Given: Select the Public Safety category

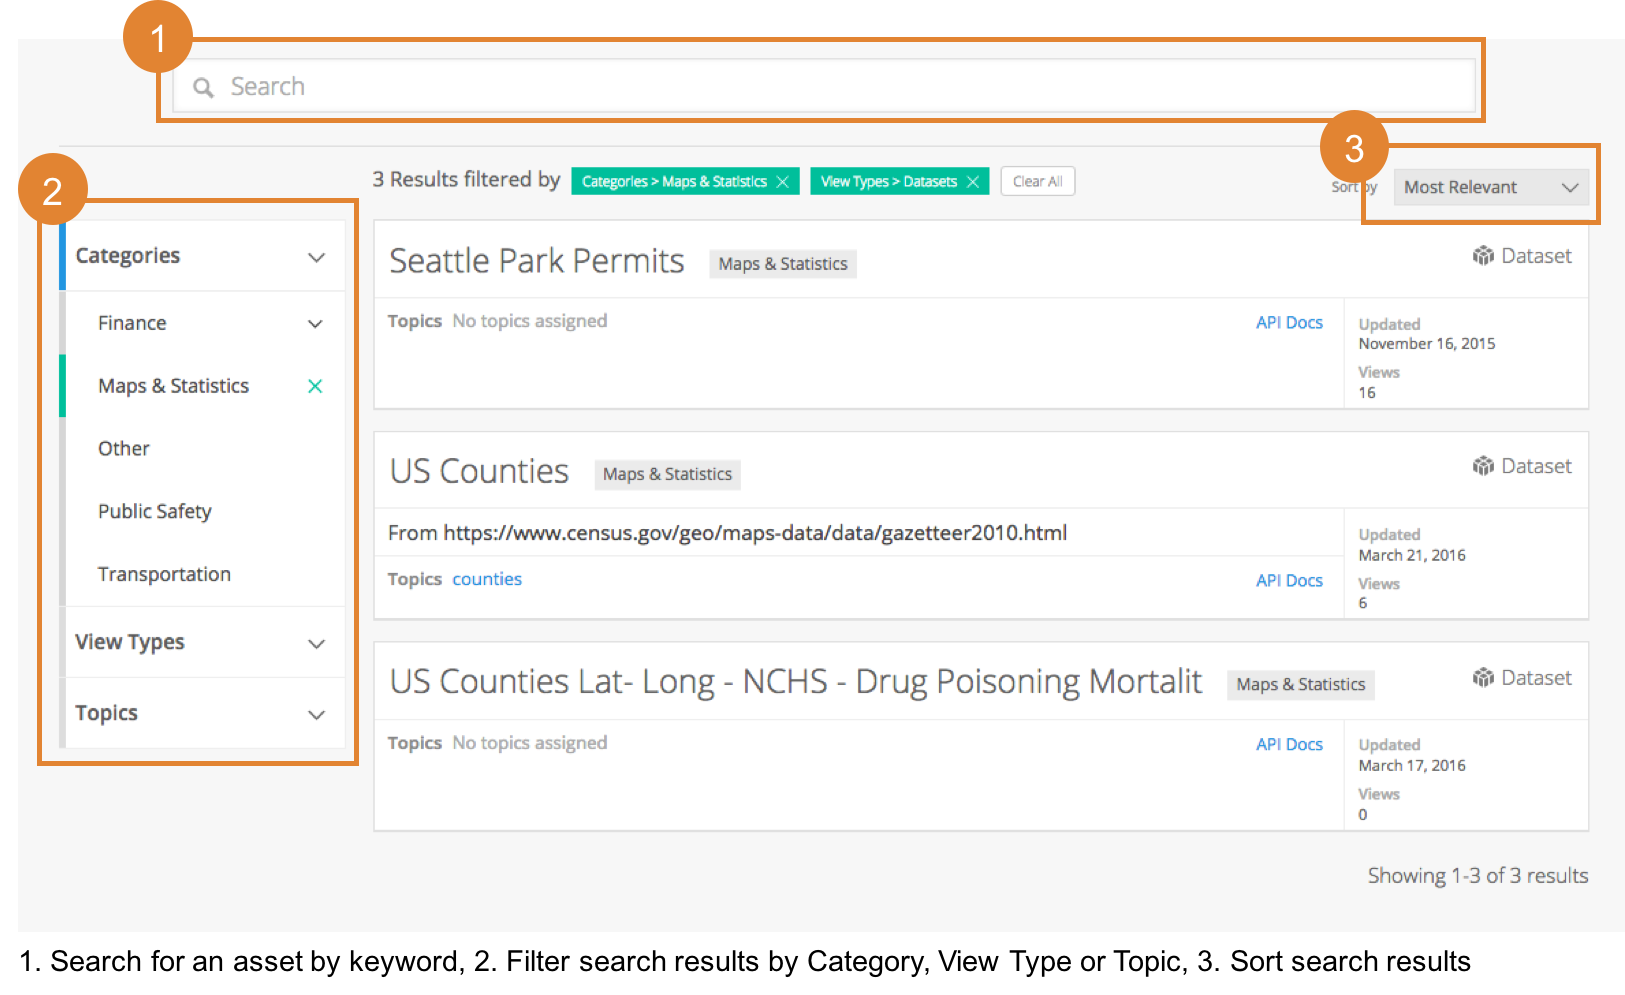Looking at the screenshot, I should pyautogui.click(x=155, y=511).
